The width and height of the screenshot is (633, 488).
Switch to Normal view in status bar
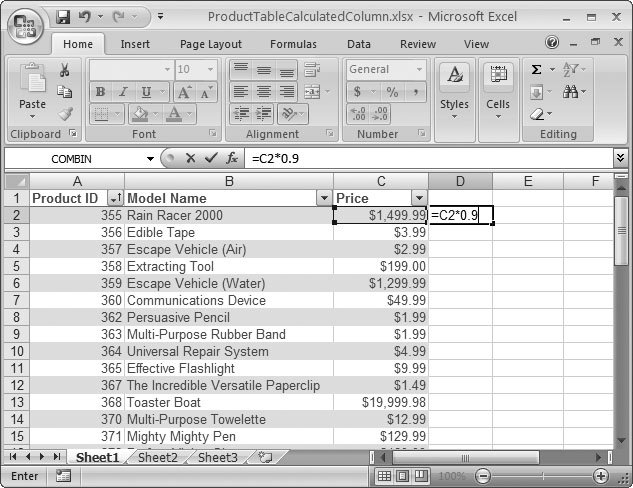[x=384, y=477]
